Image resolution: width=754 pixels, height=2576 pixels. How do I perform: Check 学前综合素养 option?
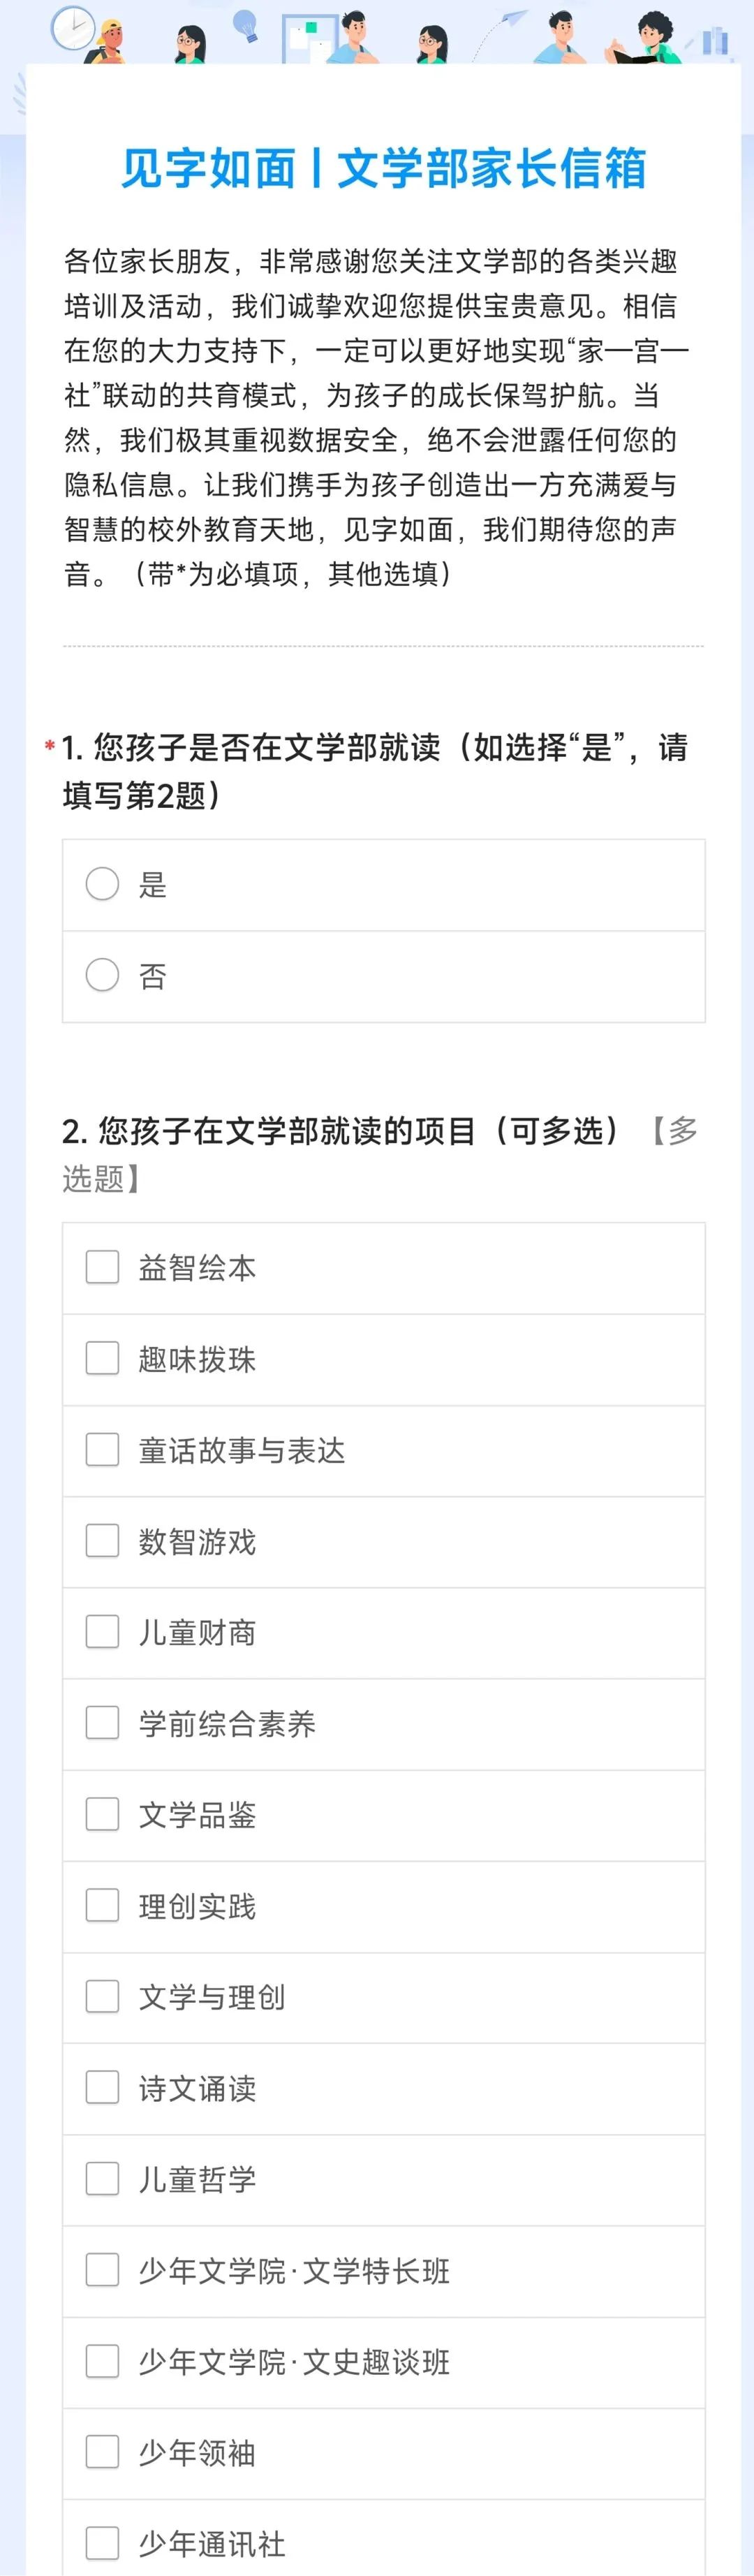pos(102,1722)
